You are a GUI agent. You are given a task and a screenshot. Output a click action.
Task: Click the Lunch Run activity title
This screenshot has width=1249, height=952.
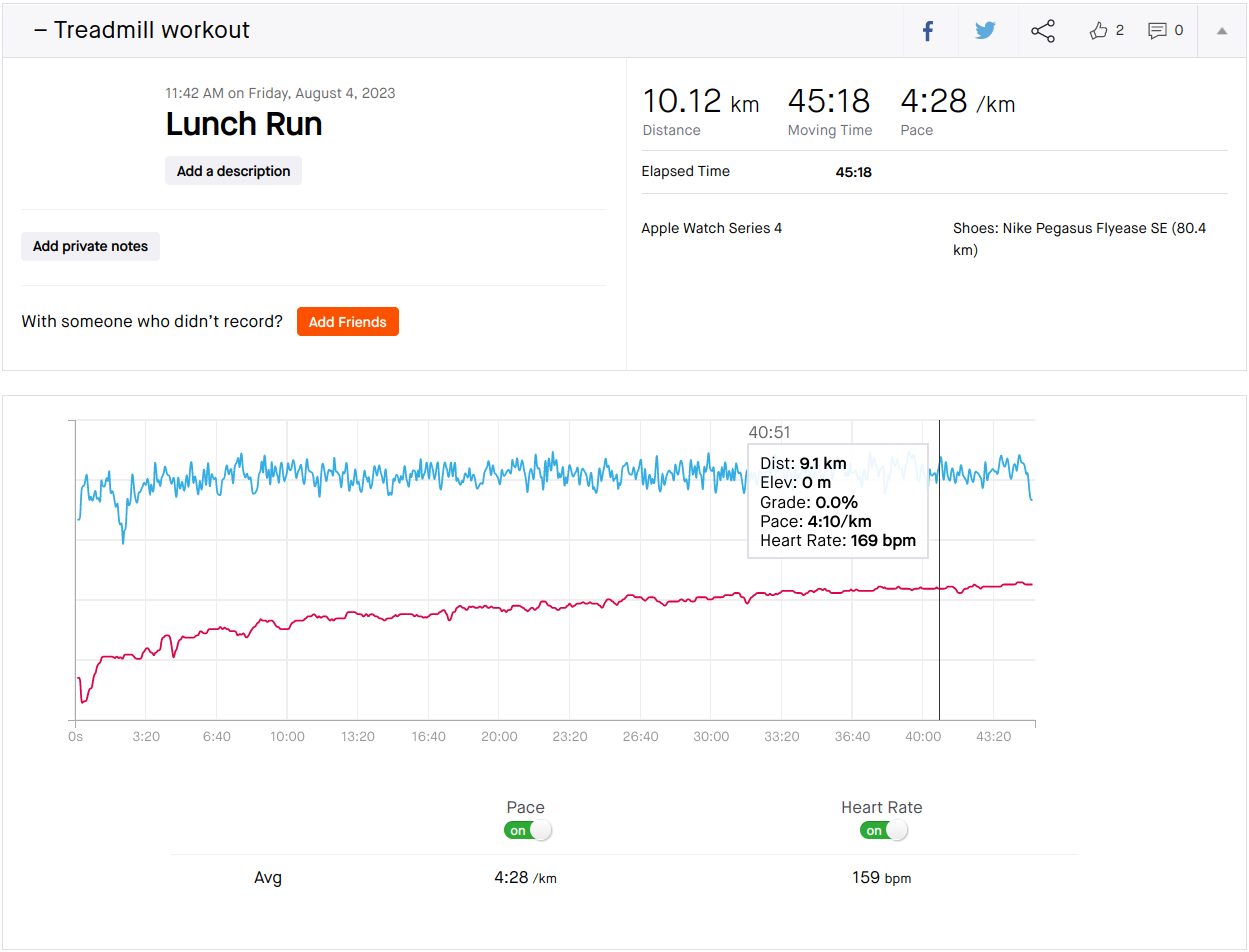244,124
